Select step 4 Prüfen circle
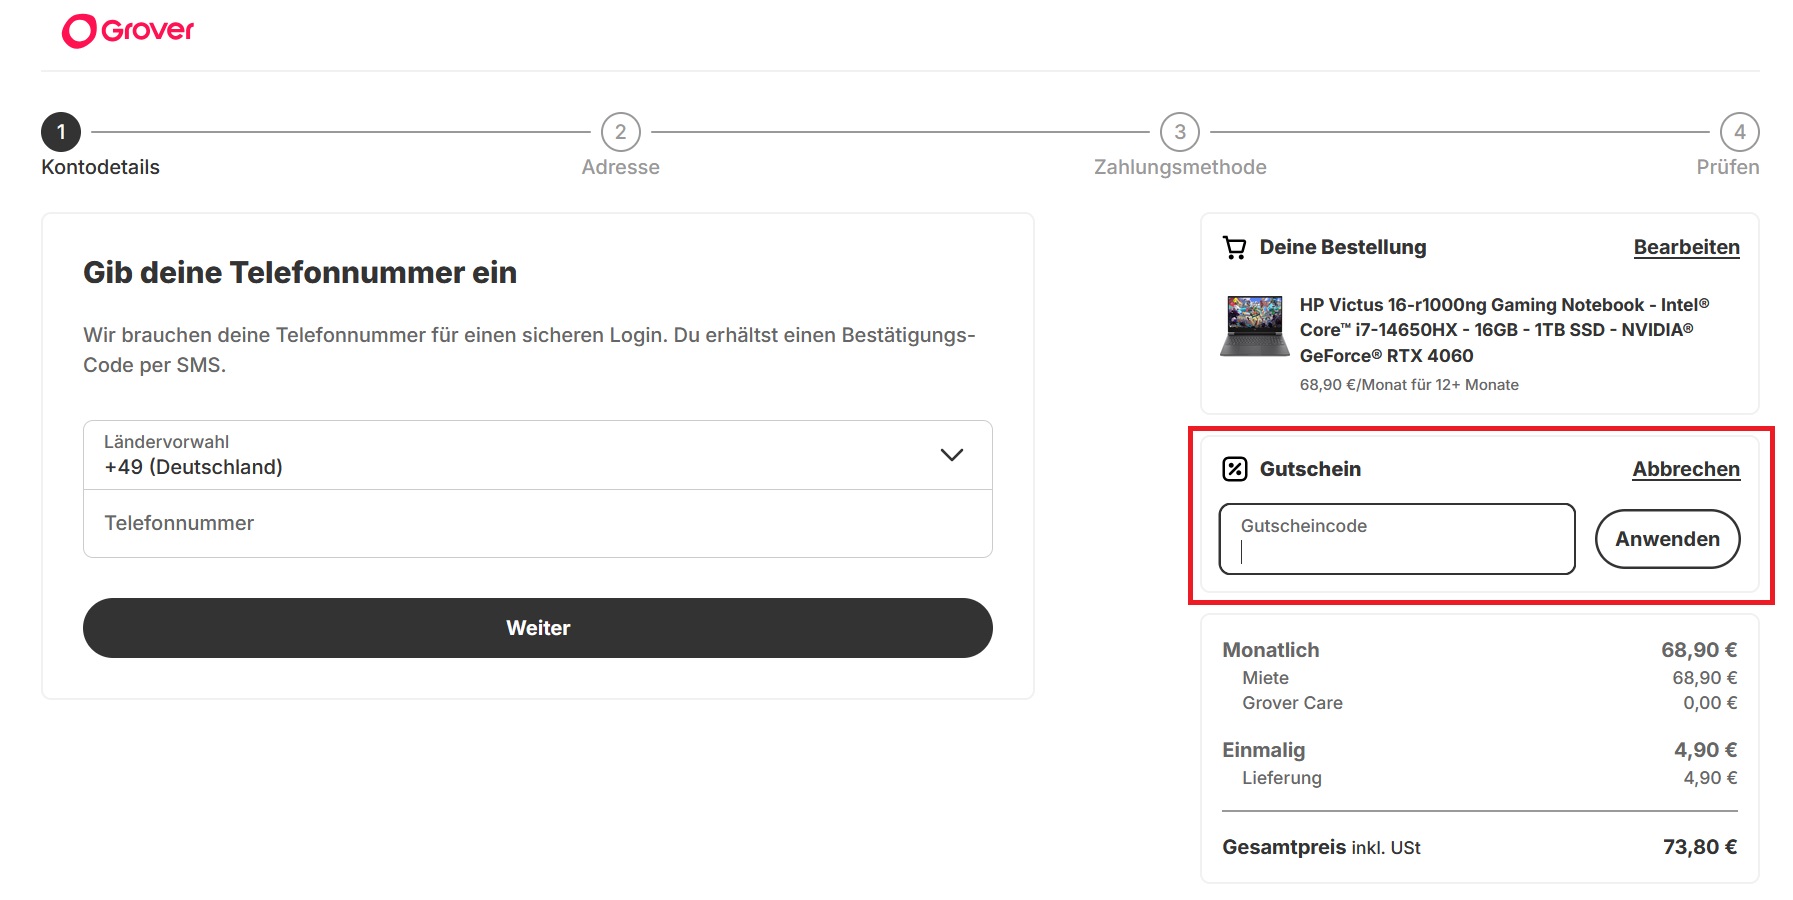This screenshot has height=900, width=1793. point(1740,132)
